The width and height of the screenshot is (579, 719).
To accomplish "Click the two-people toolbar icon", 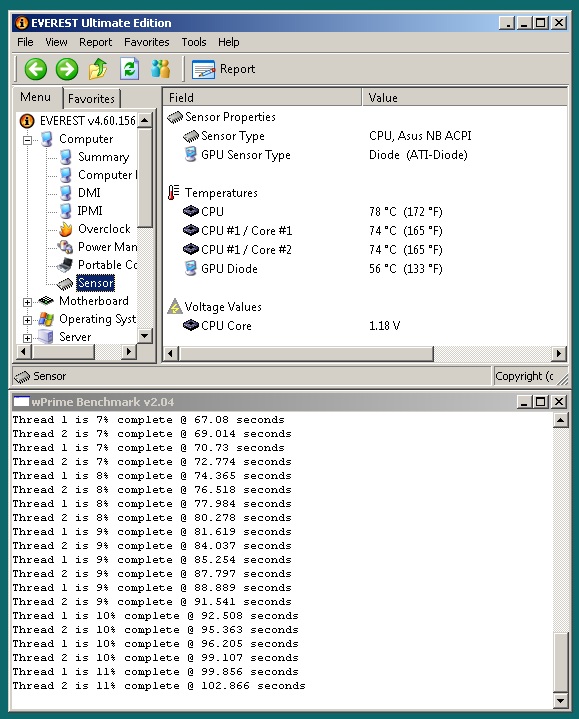I will tap(160, 69).
